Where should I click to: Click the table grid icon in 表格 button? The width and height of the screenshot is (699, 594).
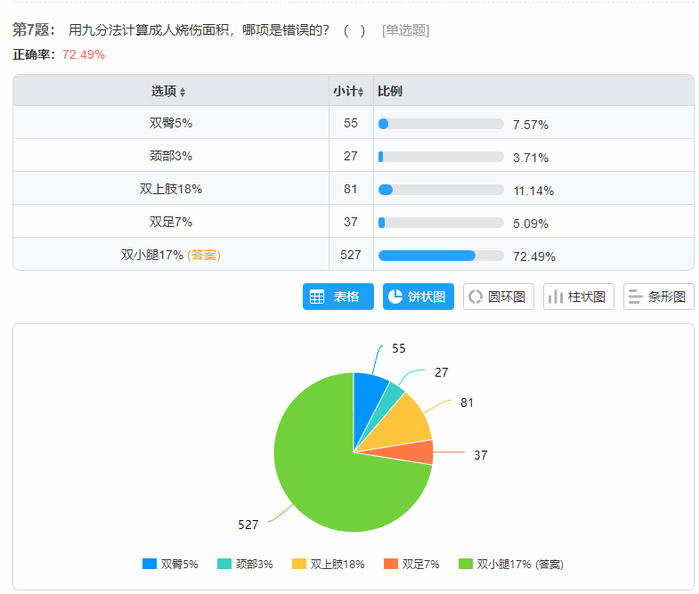[317, 297]
